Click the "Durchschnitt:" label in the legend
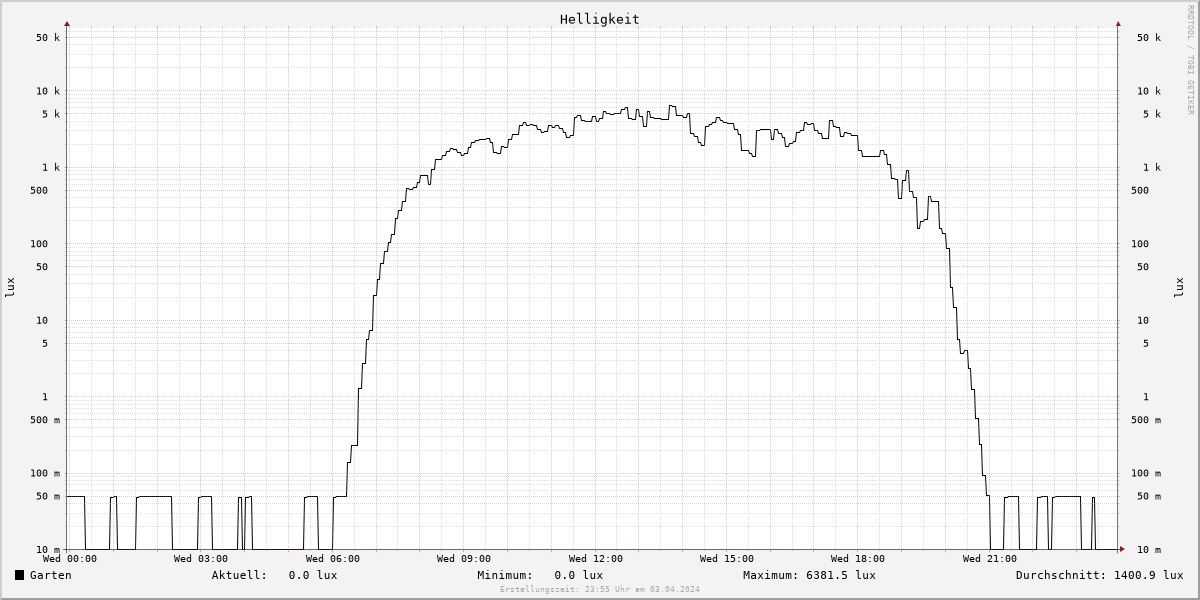 point(1061,575)
